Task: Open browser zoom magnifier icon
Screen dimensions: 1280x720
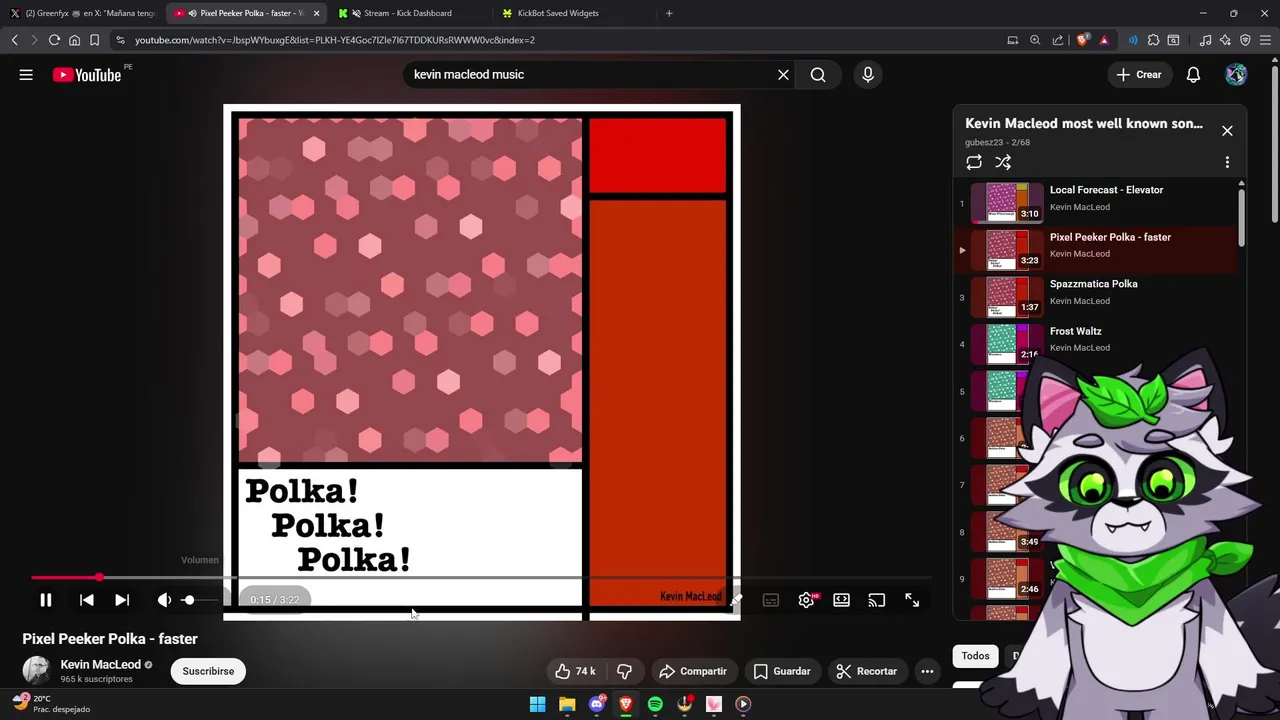Action: [1035, 40]
